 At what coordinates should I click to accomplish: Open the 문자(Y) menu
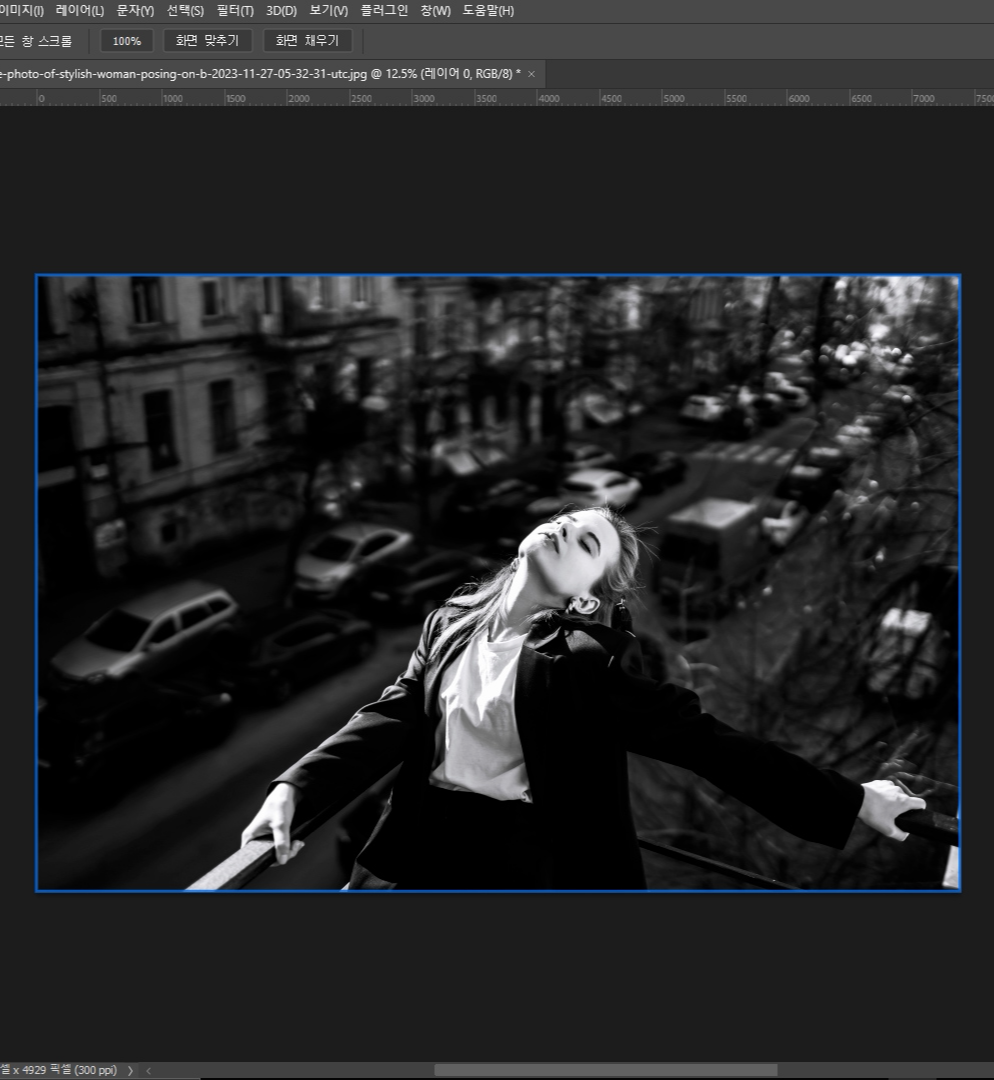click(x=135, y=10)
